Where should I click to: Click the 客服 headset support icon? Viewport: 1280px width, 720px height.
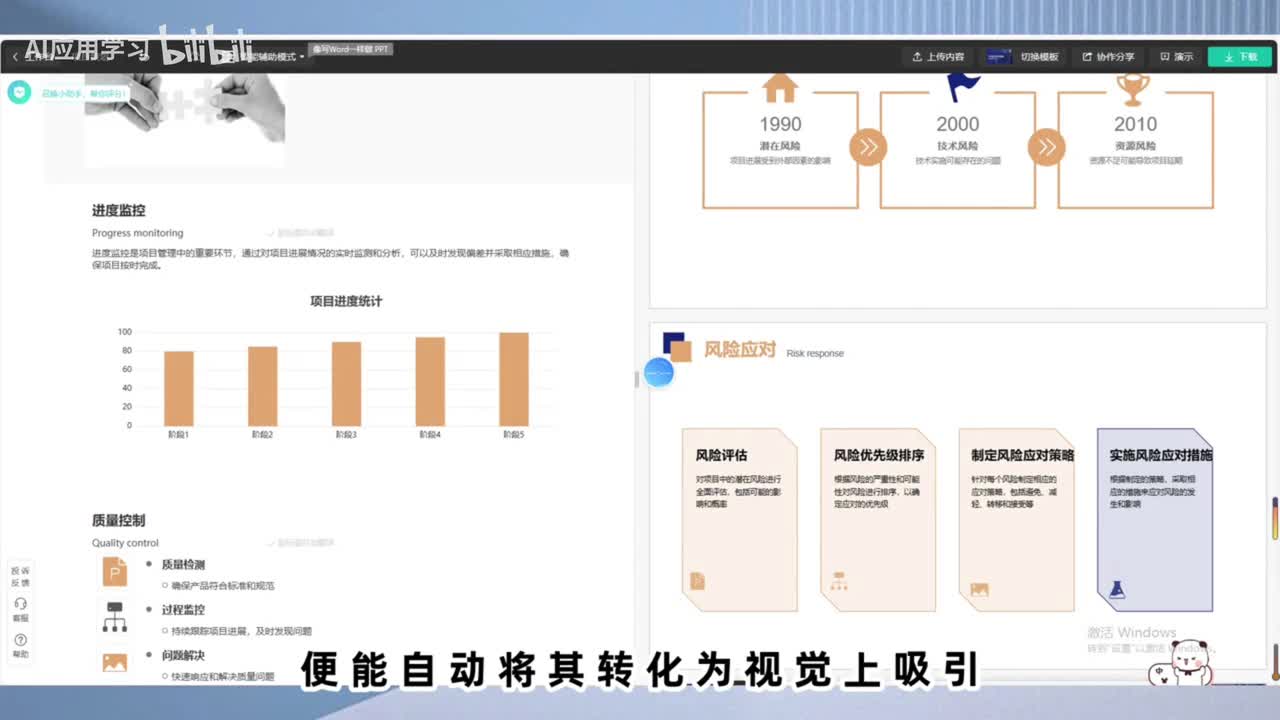click(x=20, y=606)
